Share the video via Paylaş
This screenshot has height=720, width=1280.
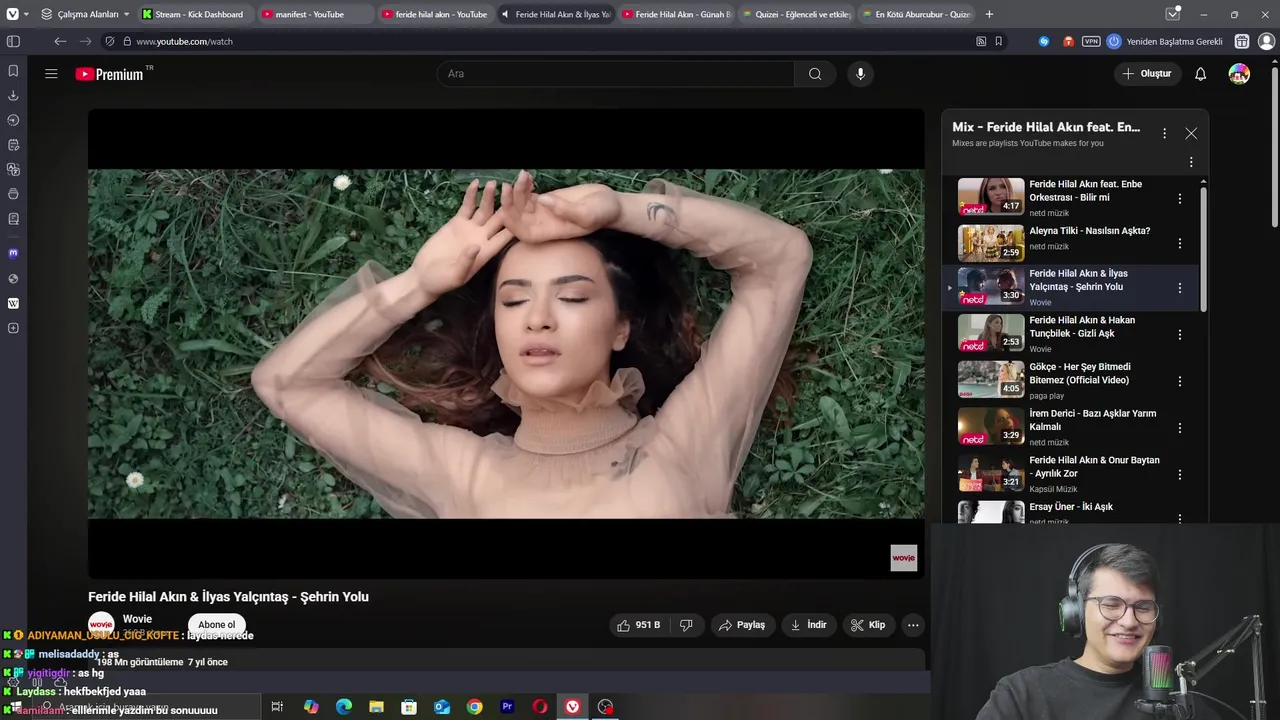pyautogui.click(x=741, y=625)
